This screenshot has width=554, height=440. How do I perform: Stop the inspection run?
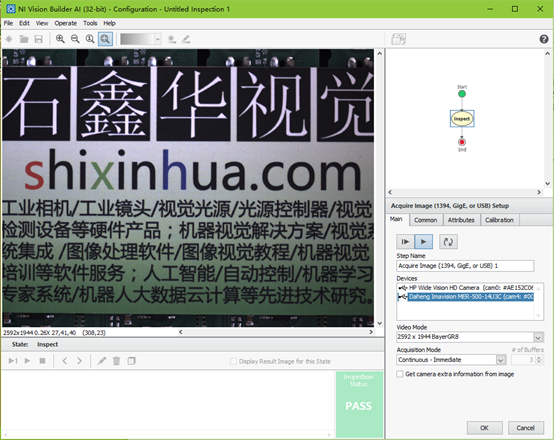pos(42,361)
